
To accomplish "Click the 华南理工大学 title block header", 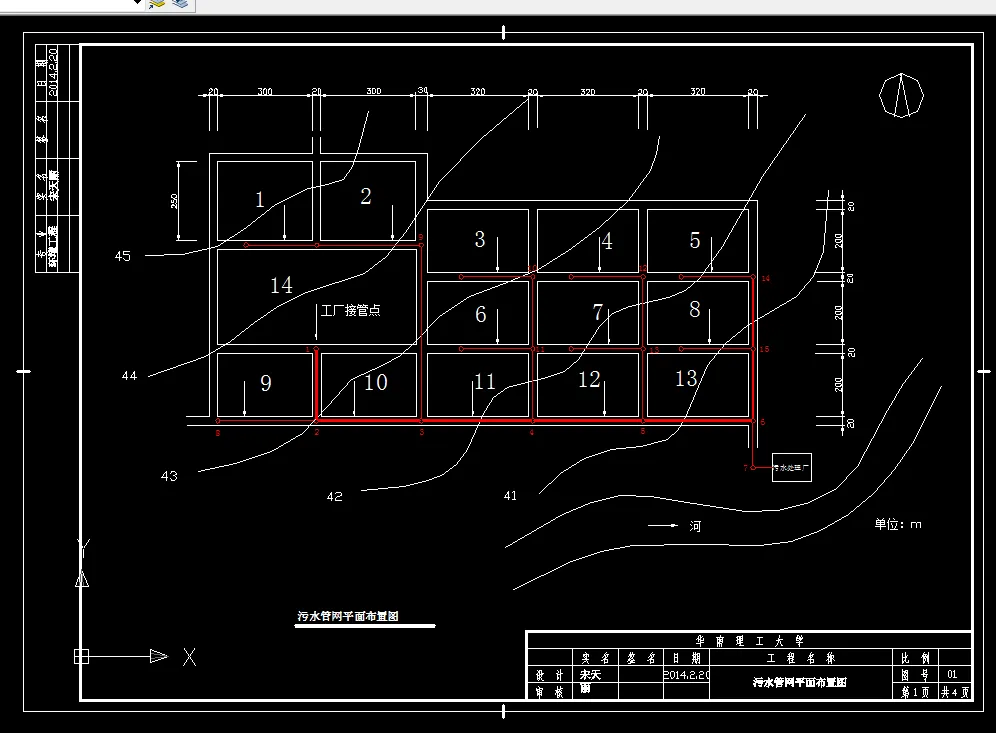I will click(x=750, y=641).
